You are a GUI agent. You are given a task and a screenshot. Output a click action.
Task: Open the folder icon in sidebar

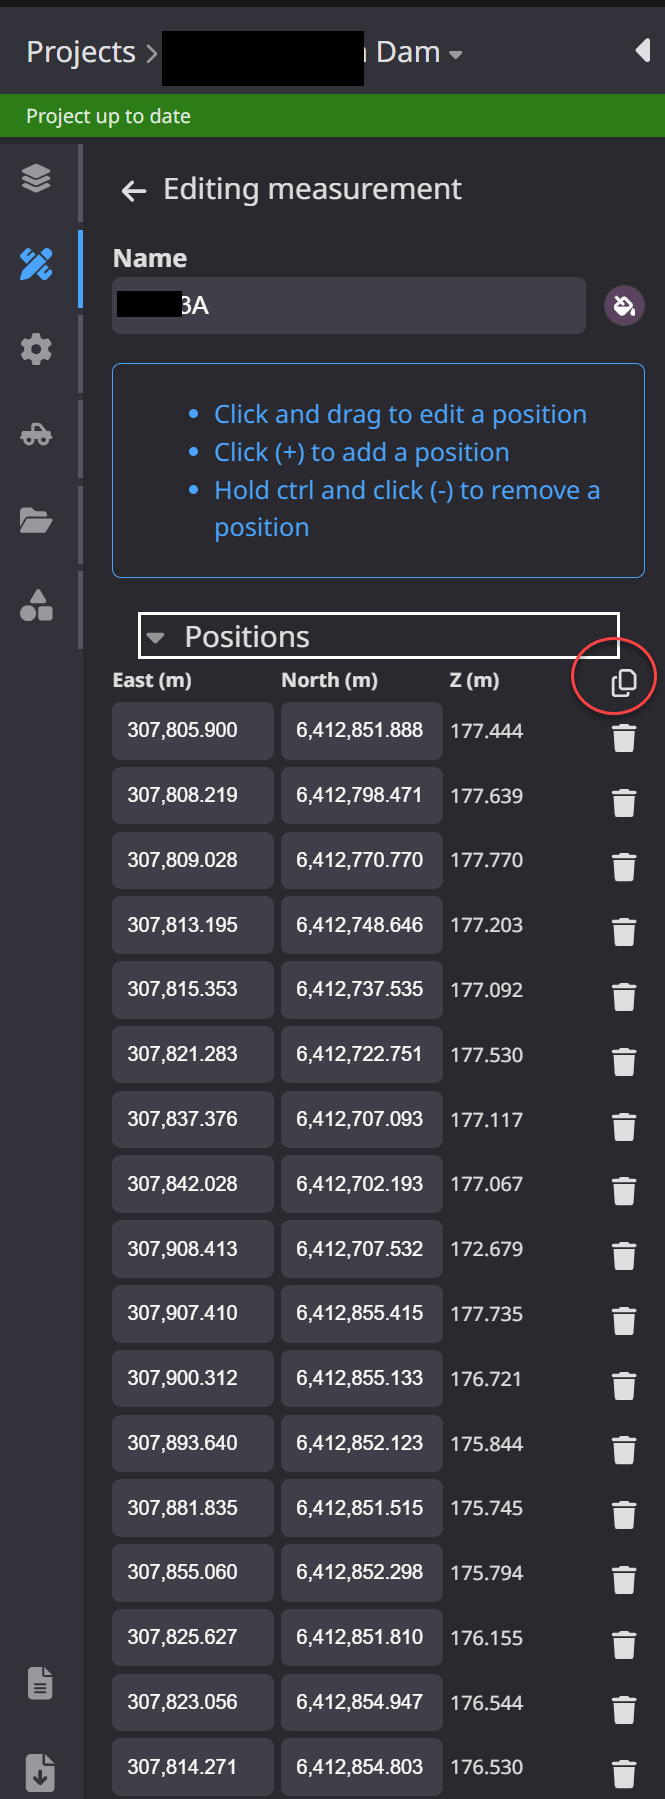tap(36, 520)
